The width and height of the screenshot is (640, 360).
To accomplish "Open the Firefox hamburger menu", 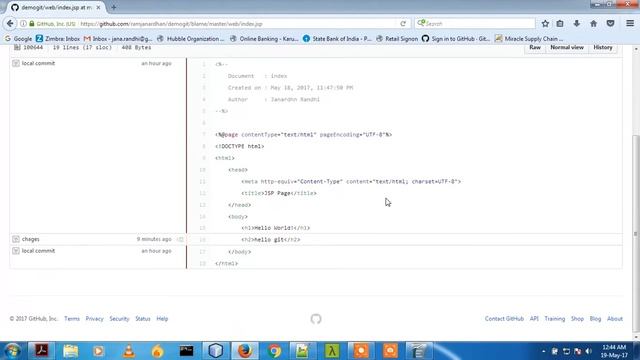I will coord(630,24).
